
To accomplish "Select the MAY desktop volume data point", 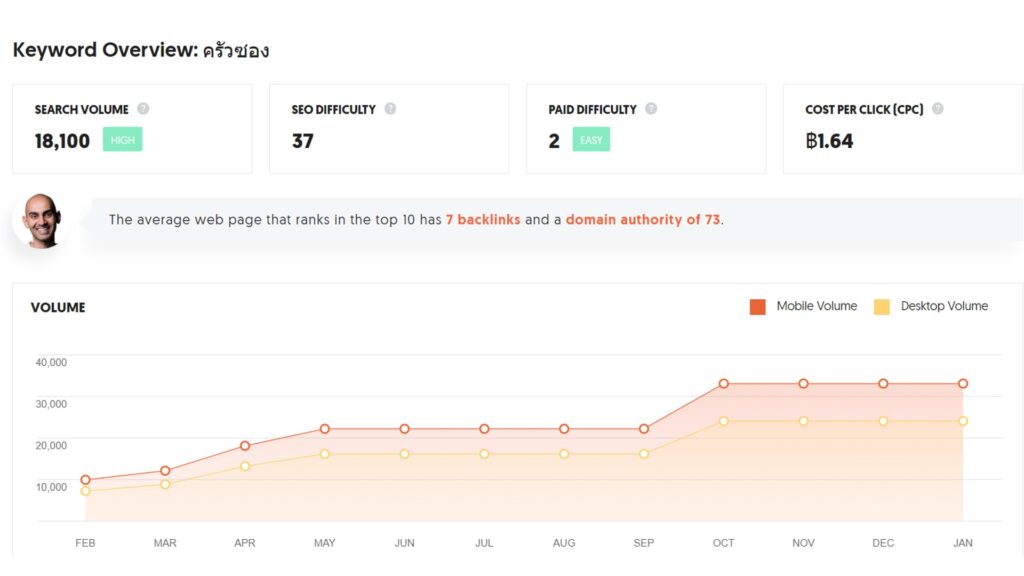I will pyautogui.click(x=325, y=454).
